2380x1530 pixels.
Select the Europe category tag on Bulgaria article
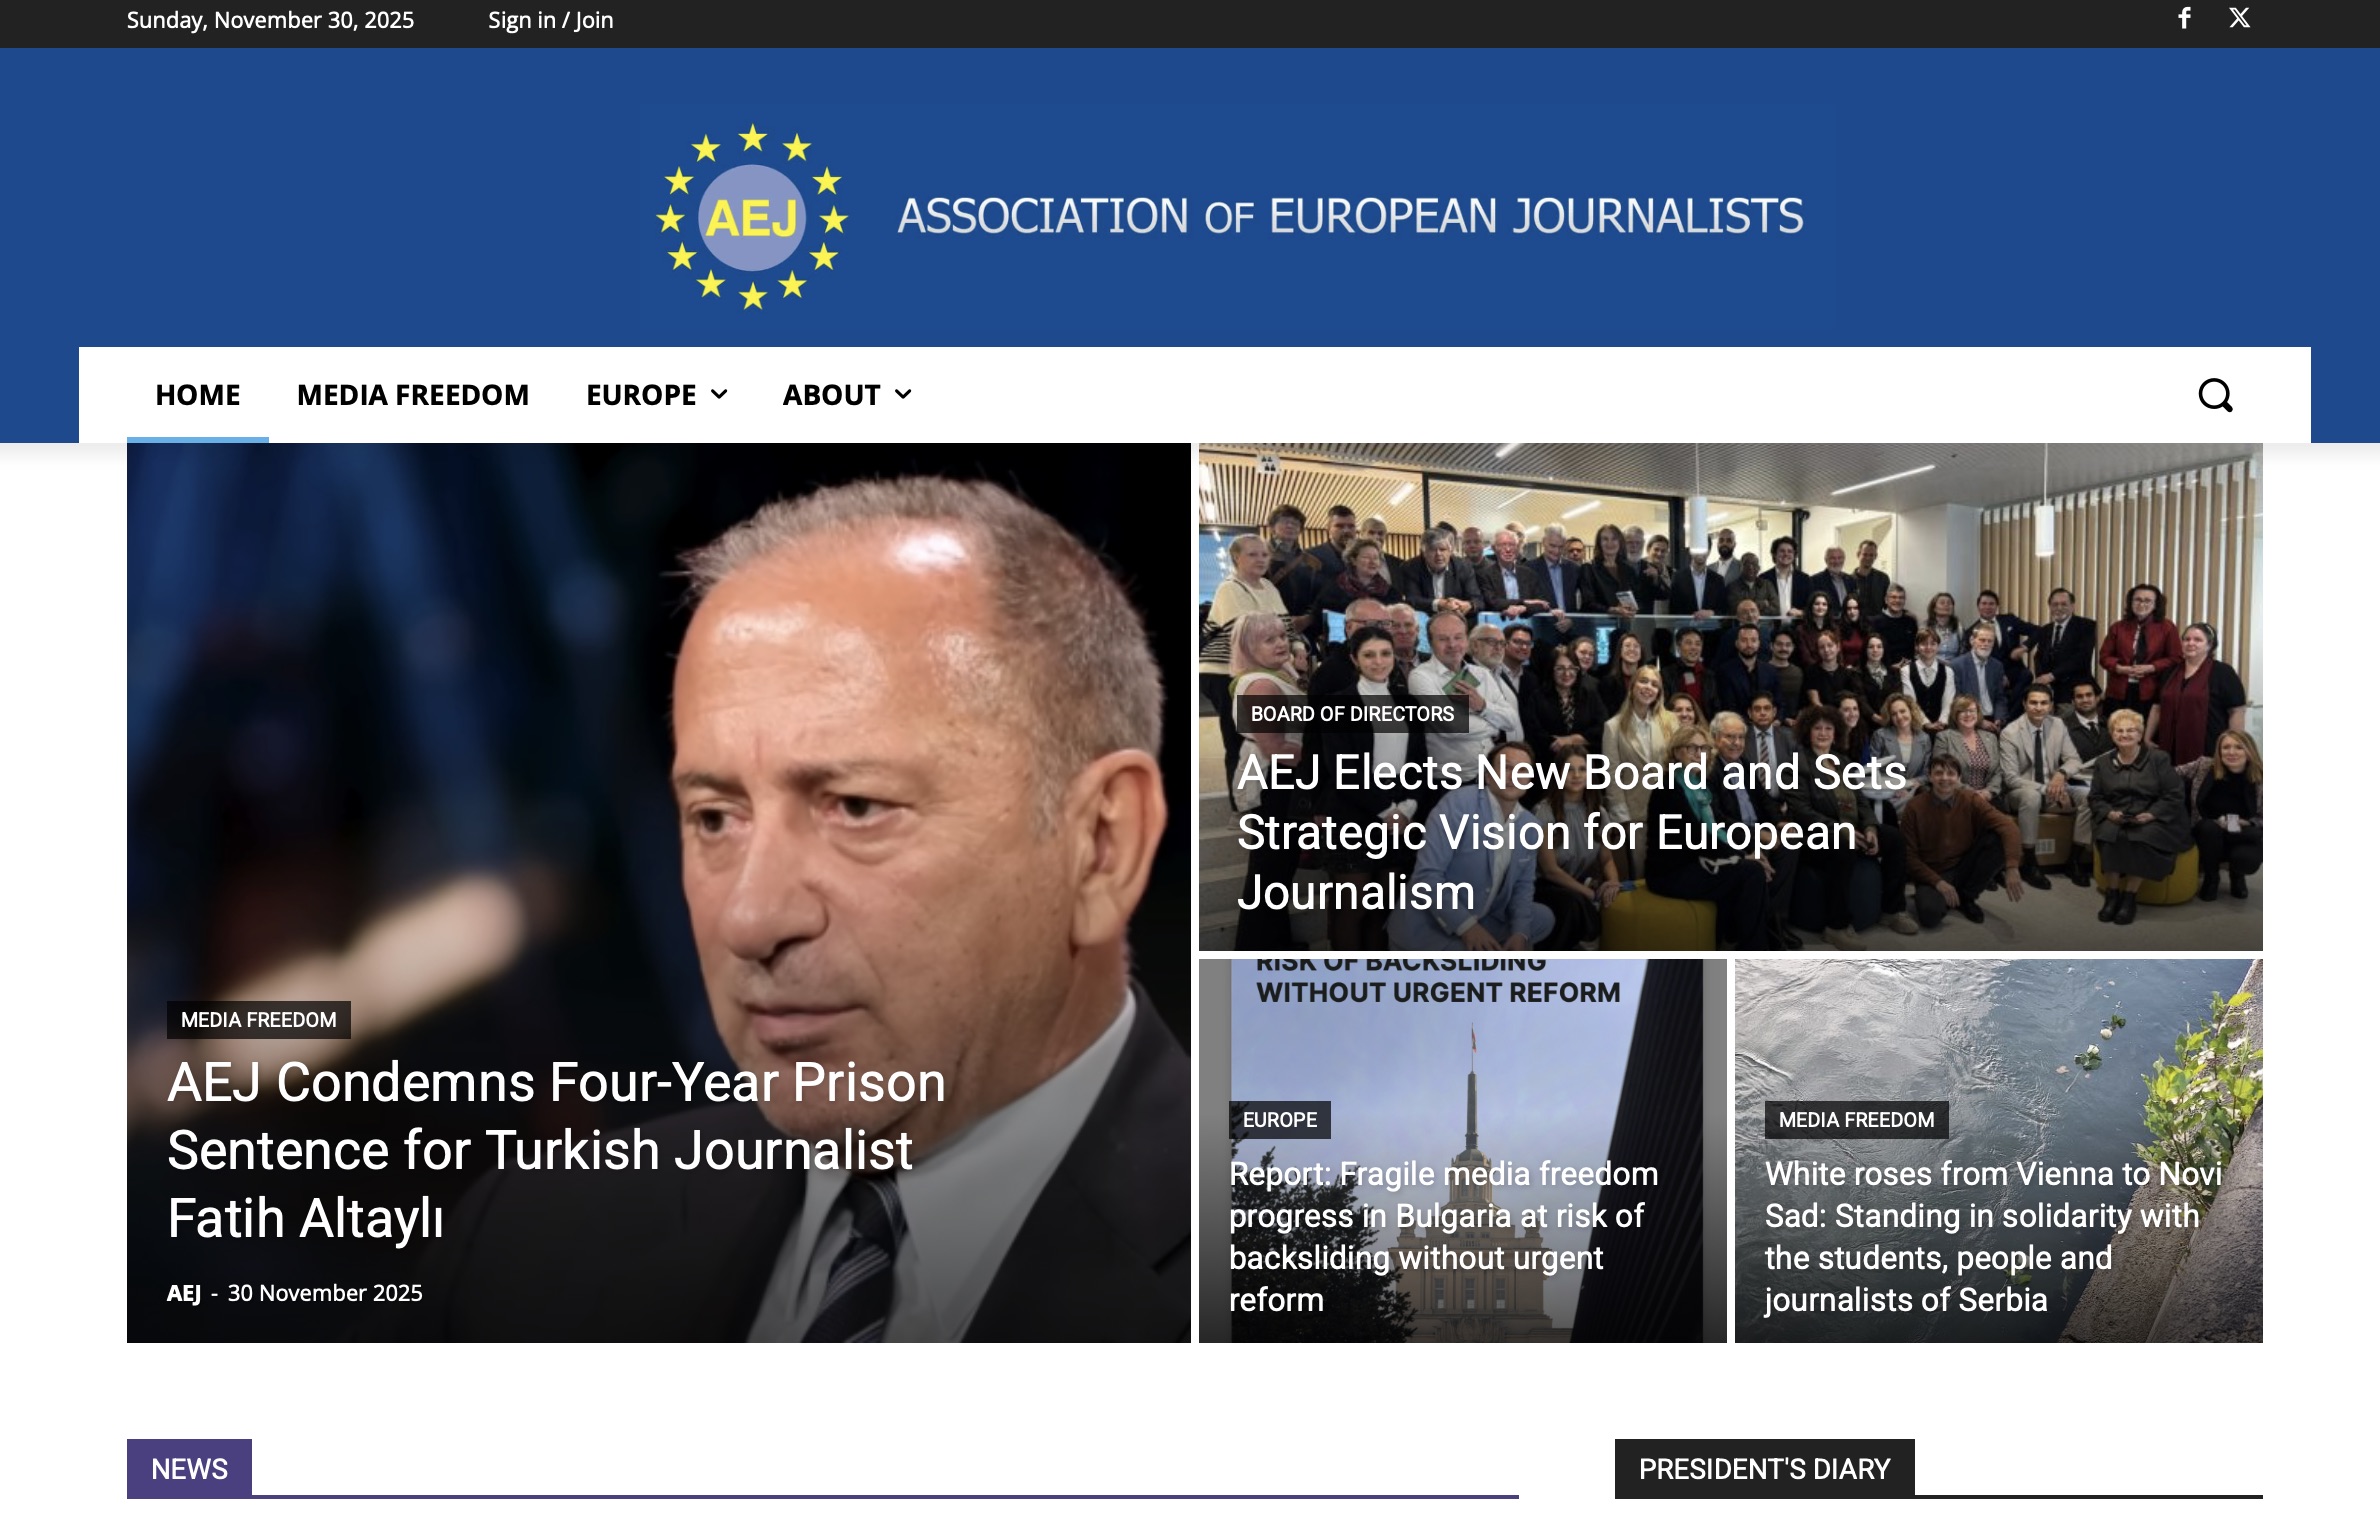1280,1120
